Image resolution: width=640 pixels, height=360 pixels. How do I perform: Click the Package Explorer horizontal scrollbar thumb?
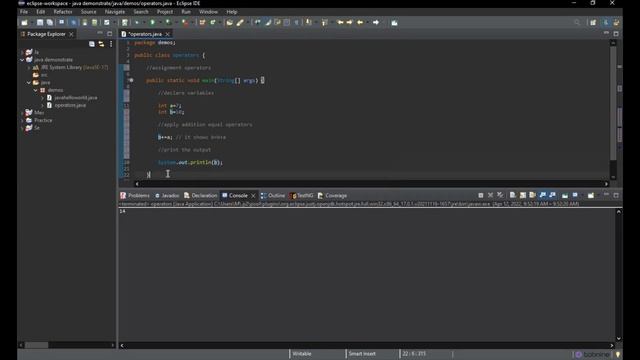pos(37,345)
